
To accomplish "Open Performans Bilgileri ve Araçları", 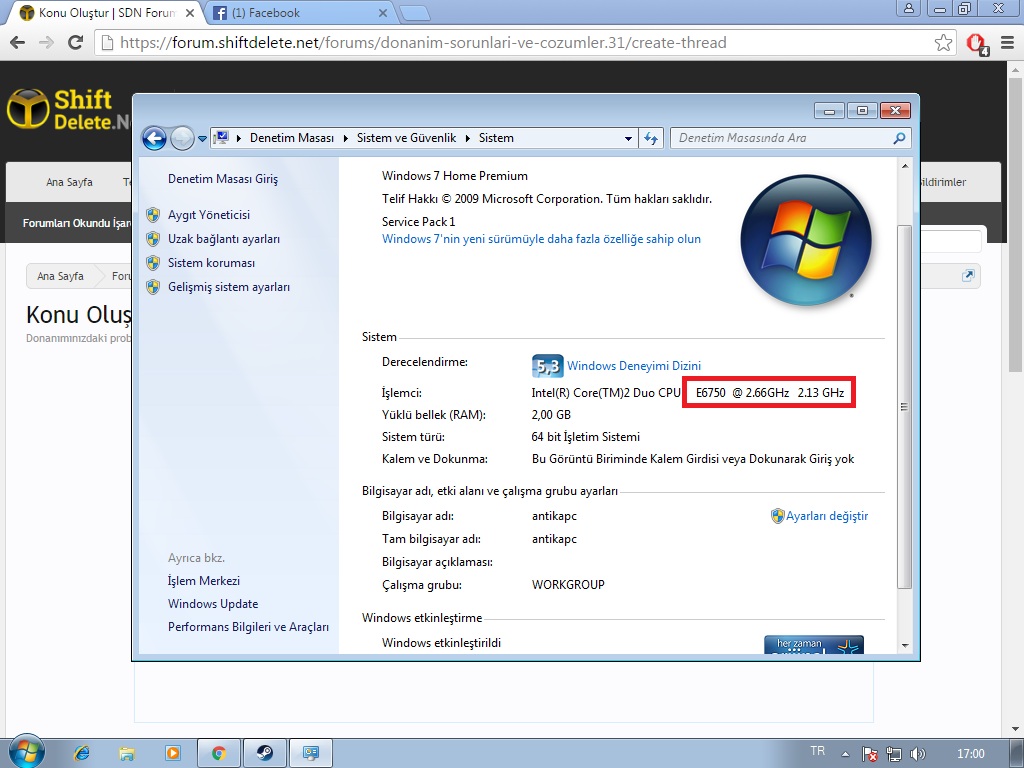I will pyautogui.click(x=248, y=627).
